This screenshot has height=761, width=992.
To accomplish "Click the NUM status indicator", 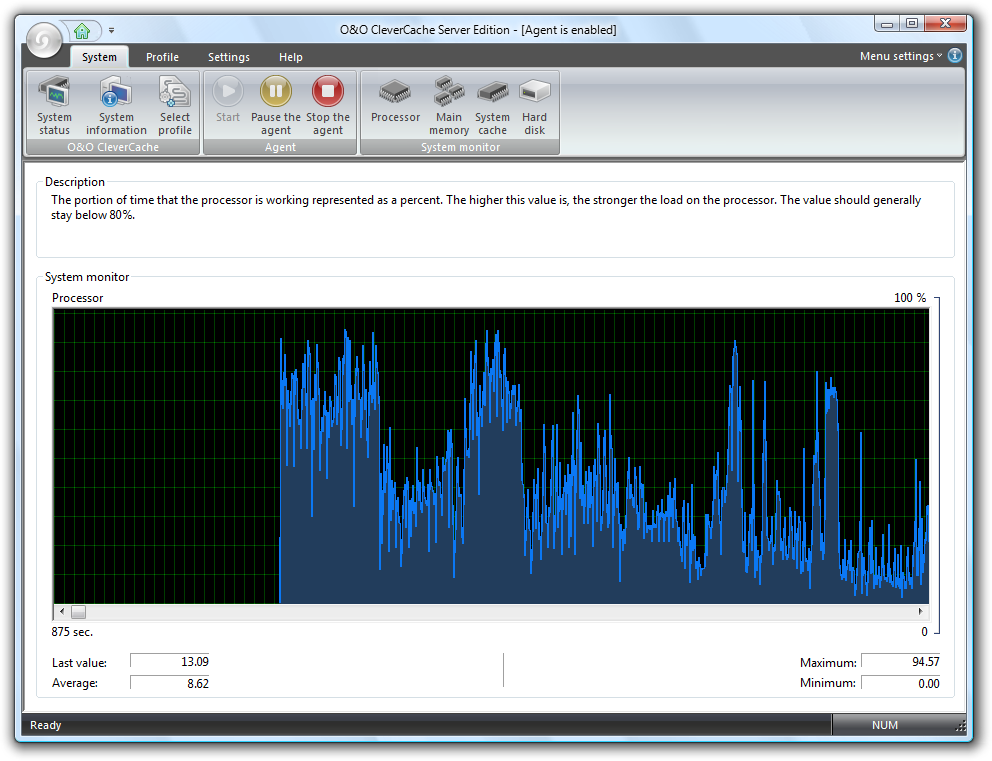I will click(x=884, y=725).
